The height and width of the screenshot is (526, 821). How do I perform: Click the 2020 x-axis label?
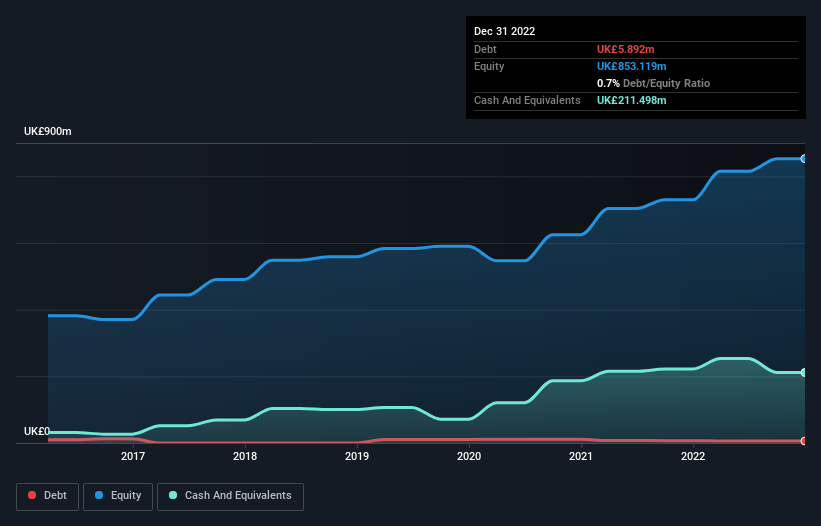pos(469,456)
